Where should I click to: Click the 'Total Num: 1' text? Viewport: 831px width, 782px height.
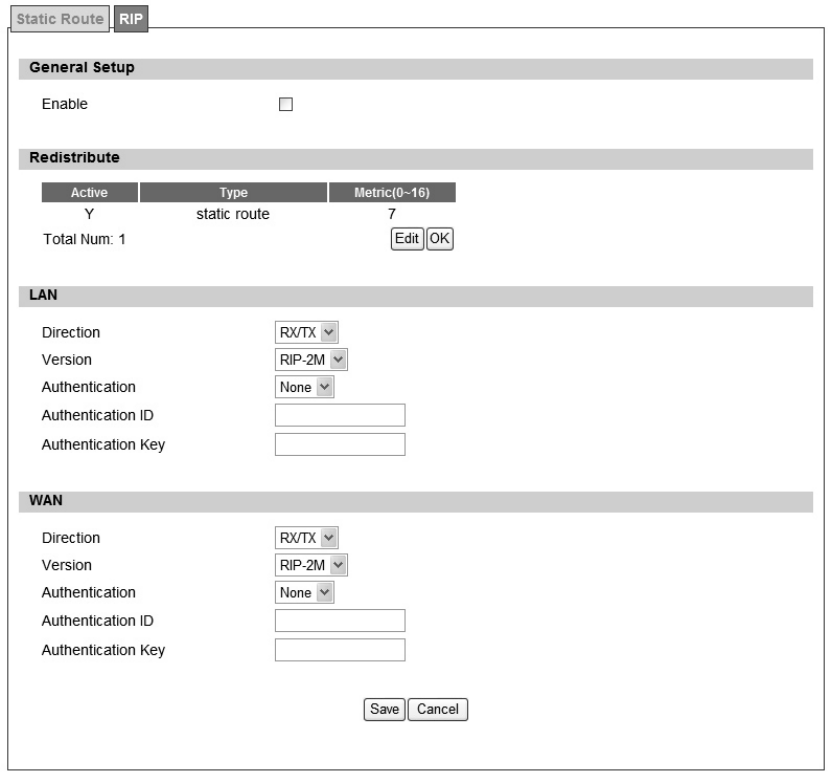(84, 239)
